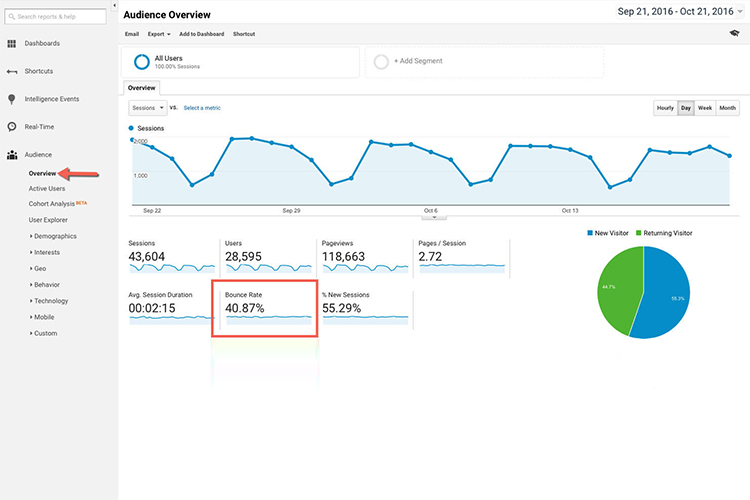Screen dimensions: 750x500
Task: Click Add to Dashboard button
Action: (x=201, y=34)
